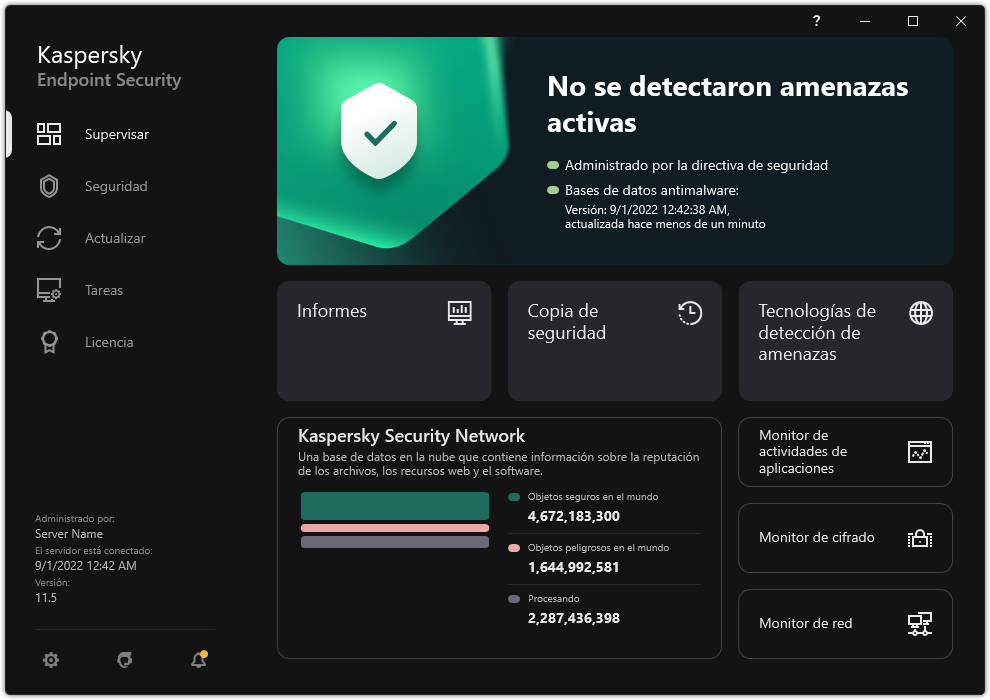Click the clock icon on Copia de seguridad
This screenshot has width=990, height=700.
click(690, 312)
